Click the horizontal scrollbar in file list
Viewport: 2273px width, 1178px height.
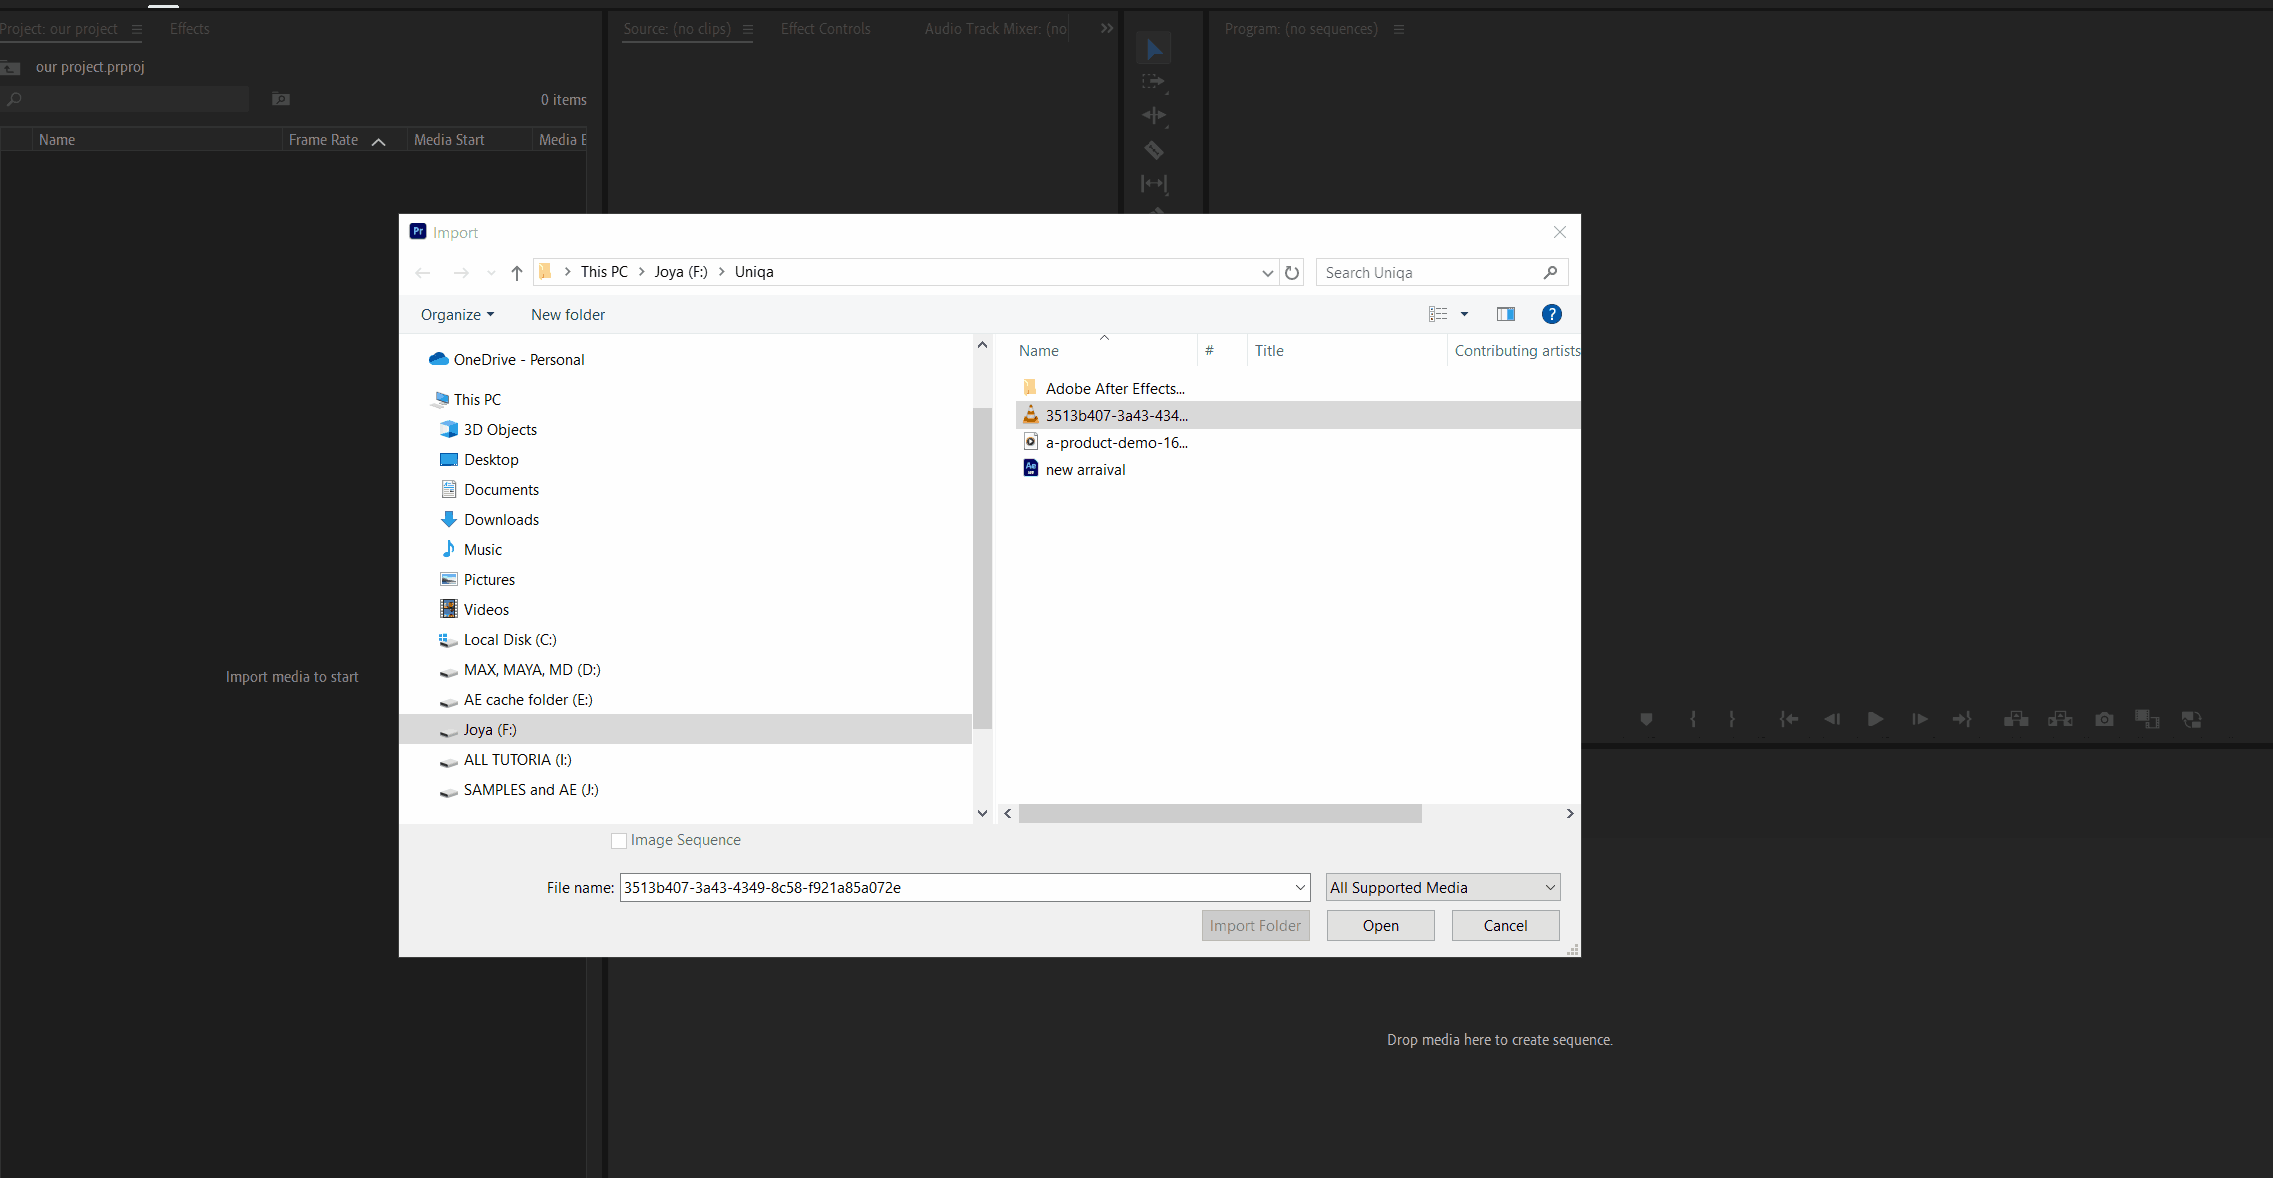pos(1220,813)
